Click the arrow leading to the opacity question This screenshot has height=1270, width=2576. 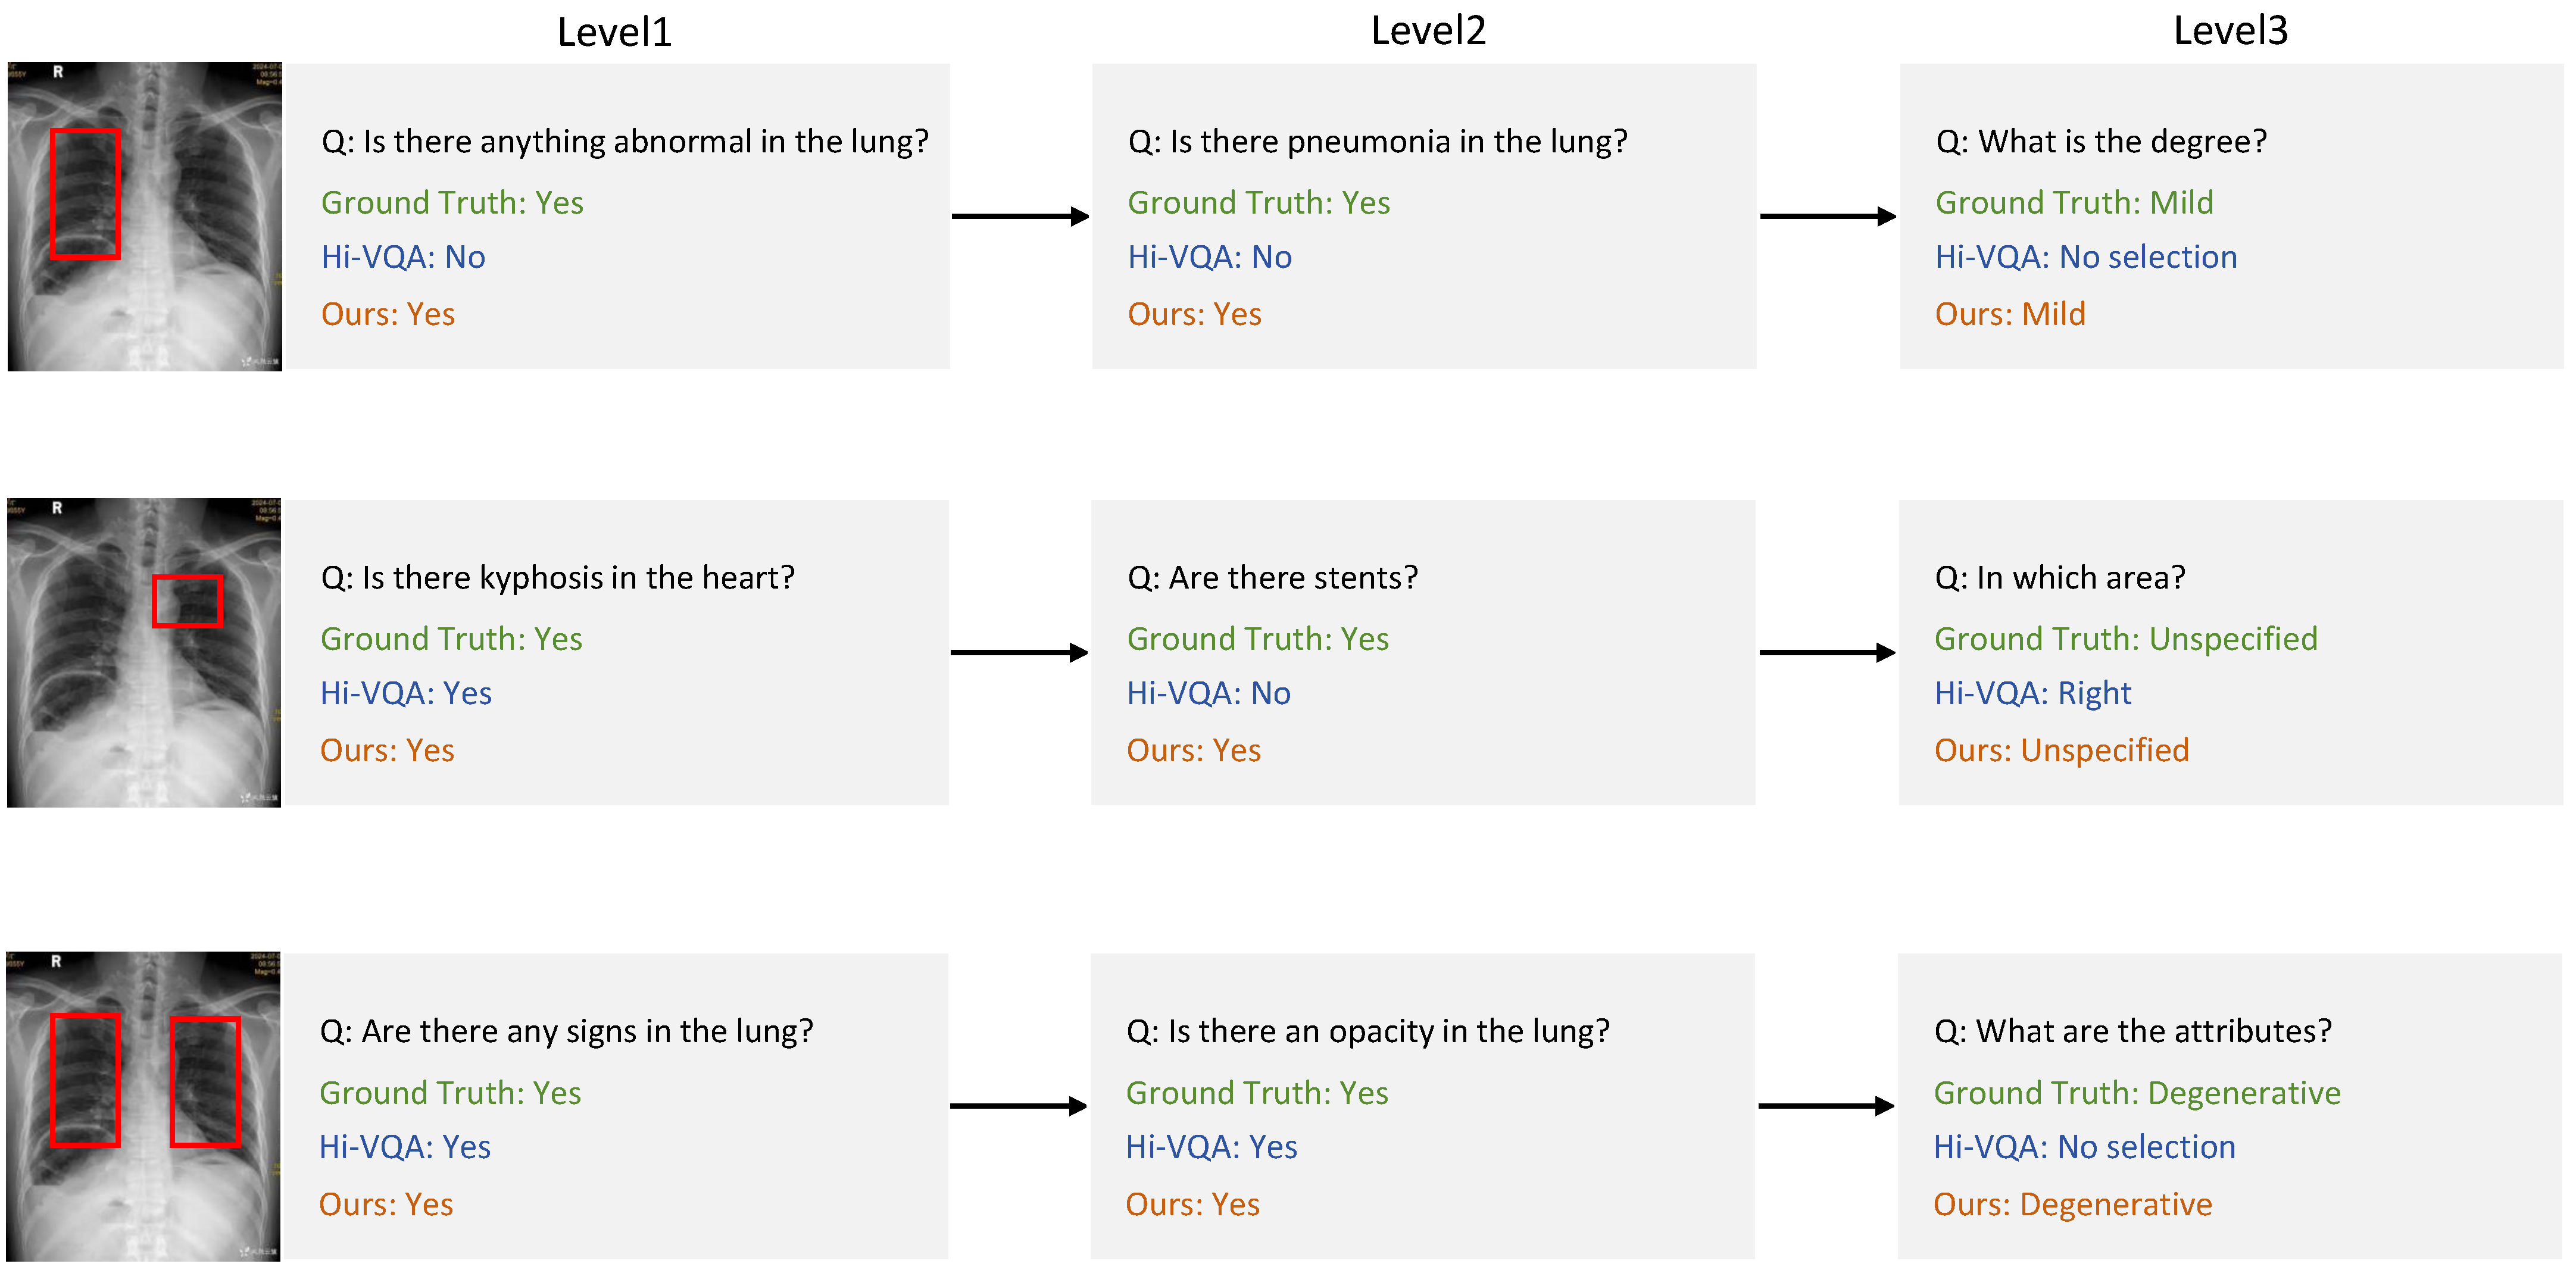point(1017,1106)
